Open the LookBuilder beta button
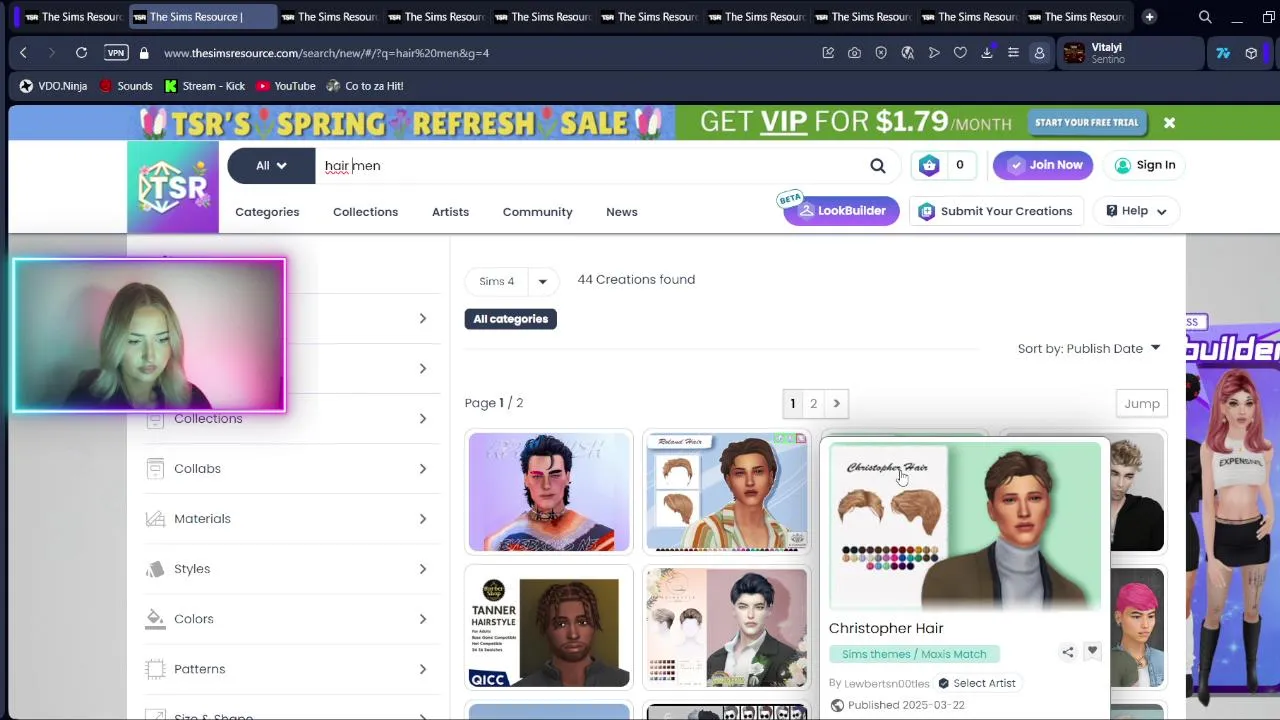This screenshot has width=1280, height=720. pyautogui.click(x=841, y=211)
